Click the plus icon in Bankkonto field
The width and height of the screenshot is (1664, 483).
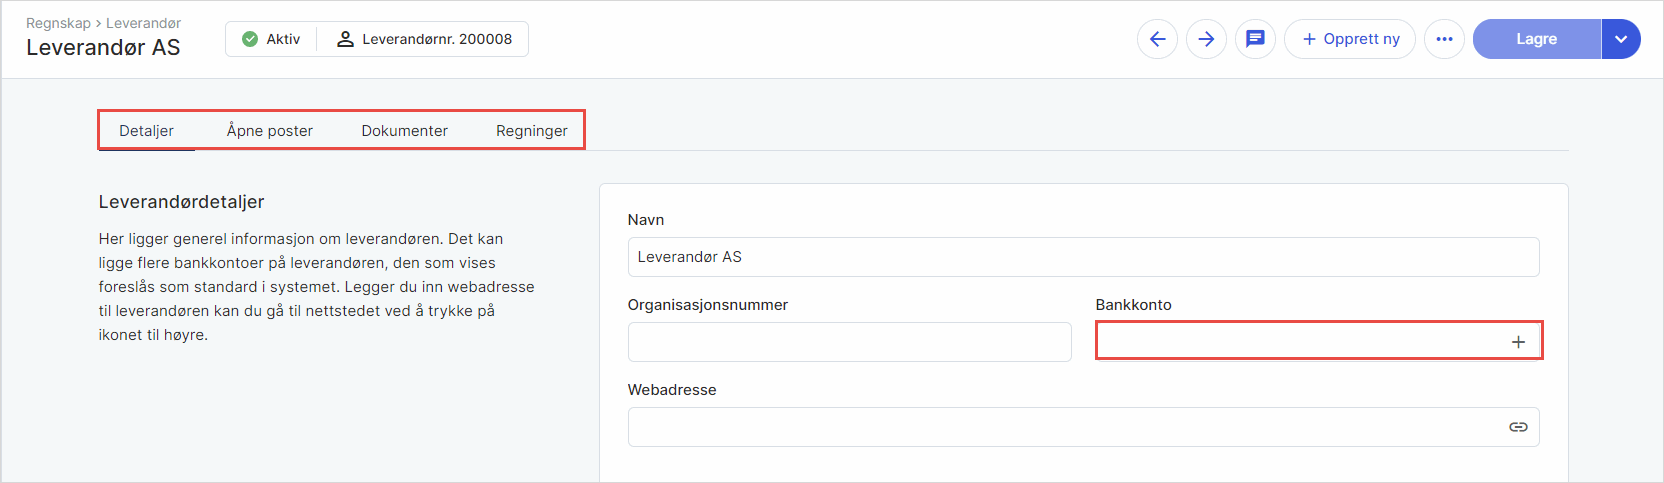point(1518,342)
